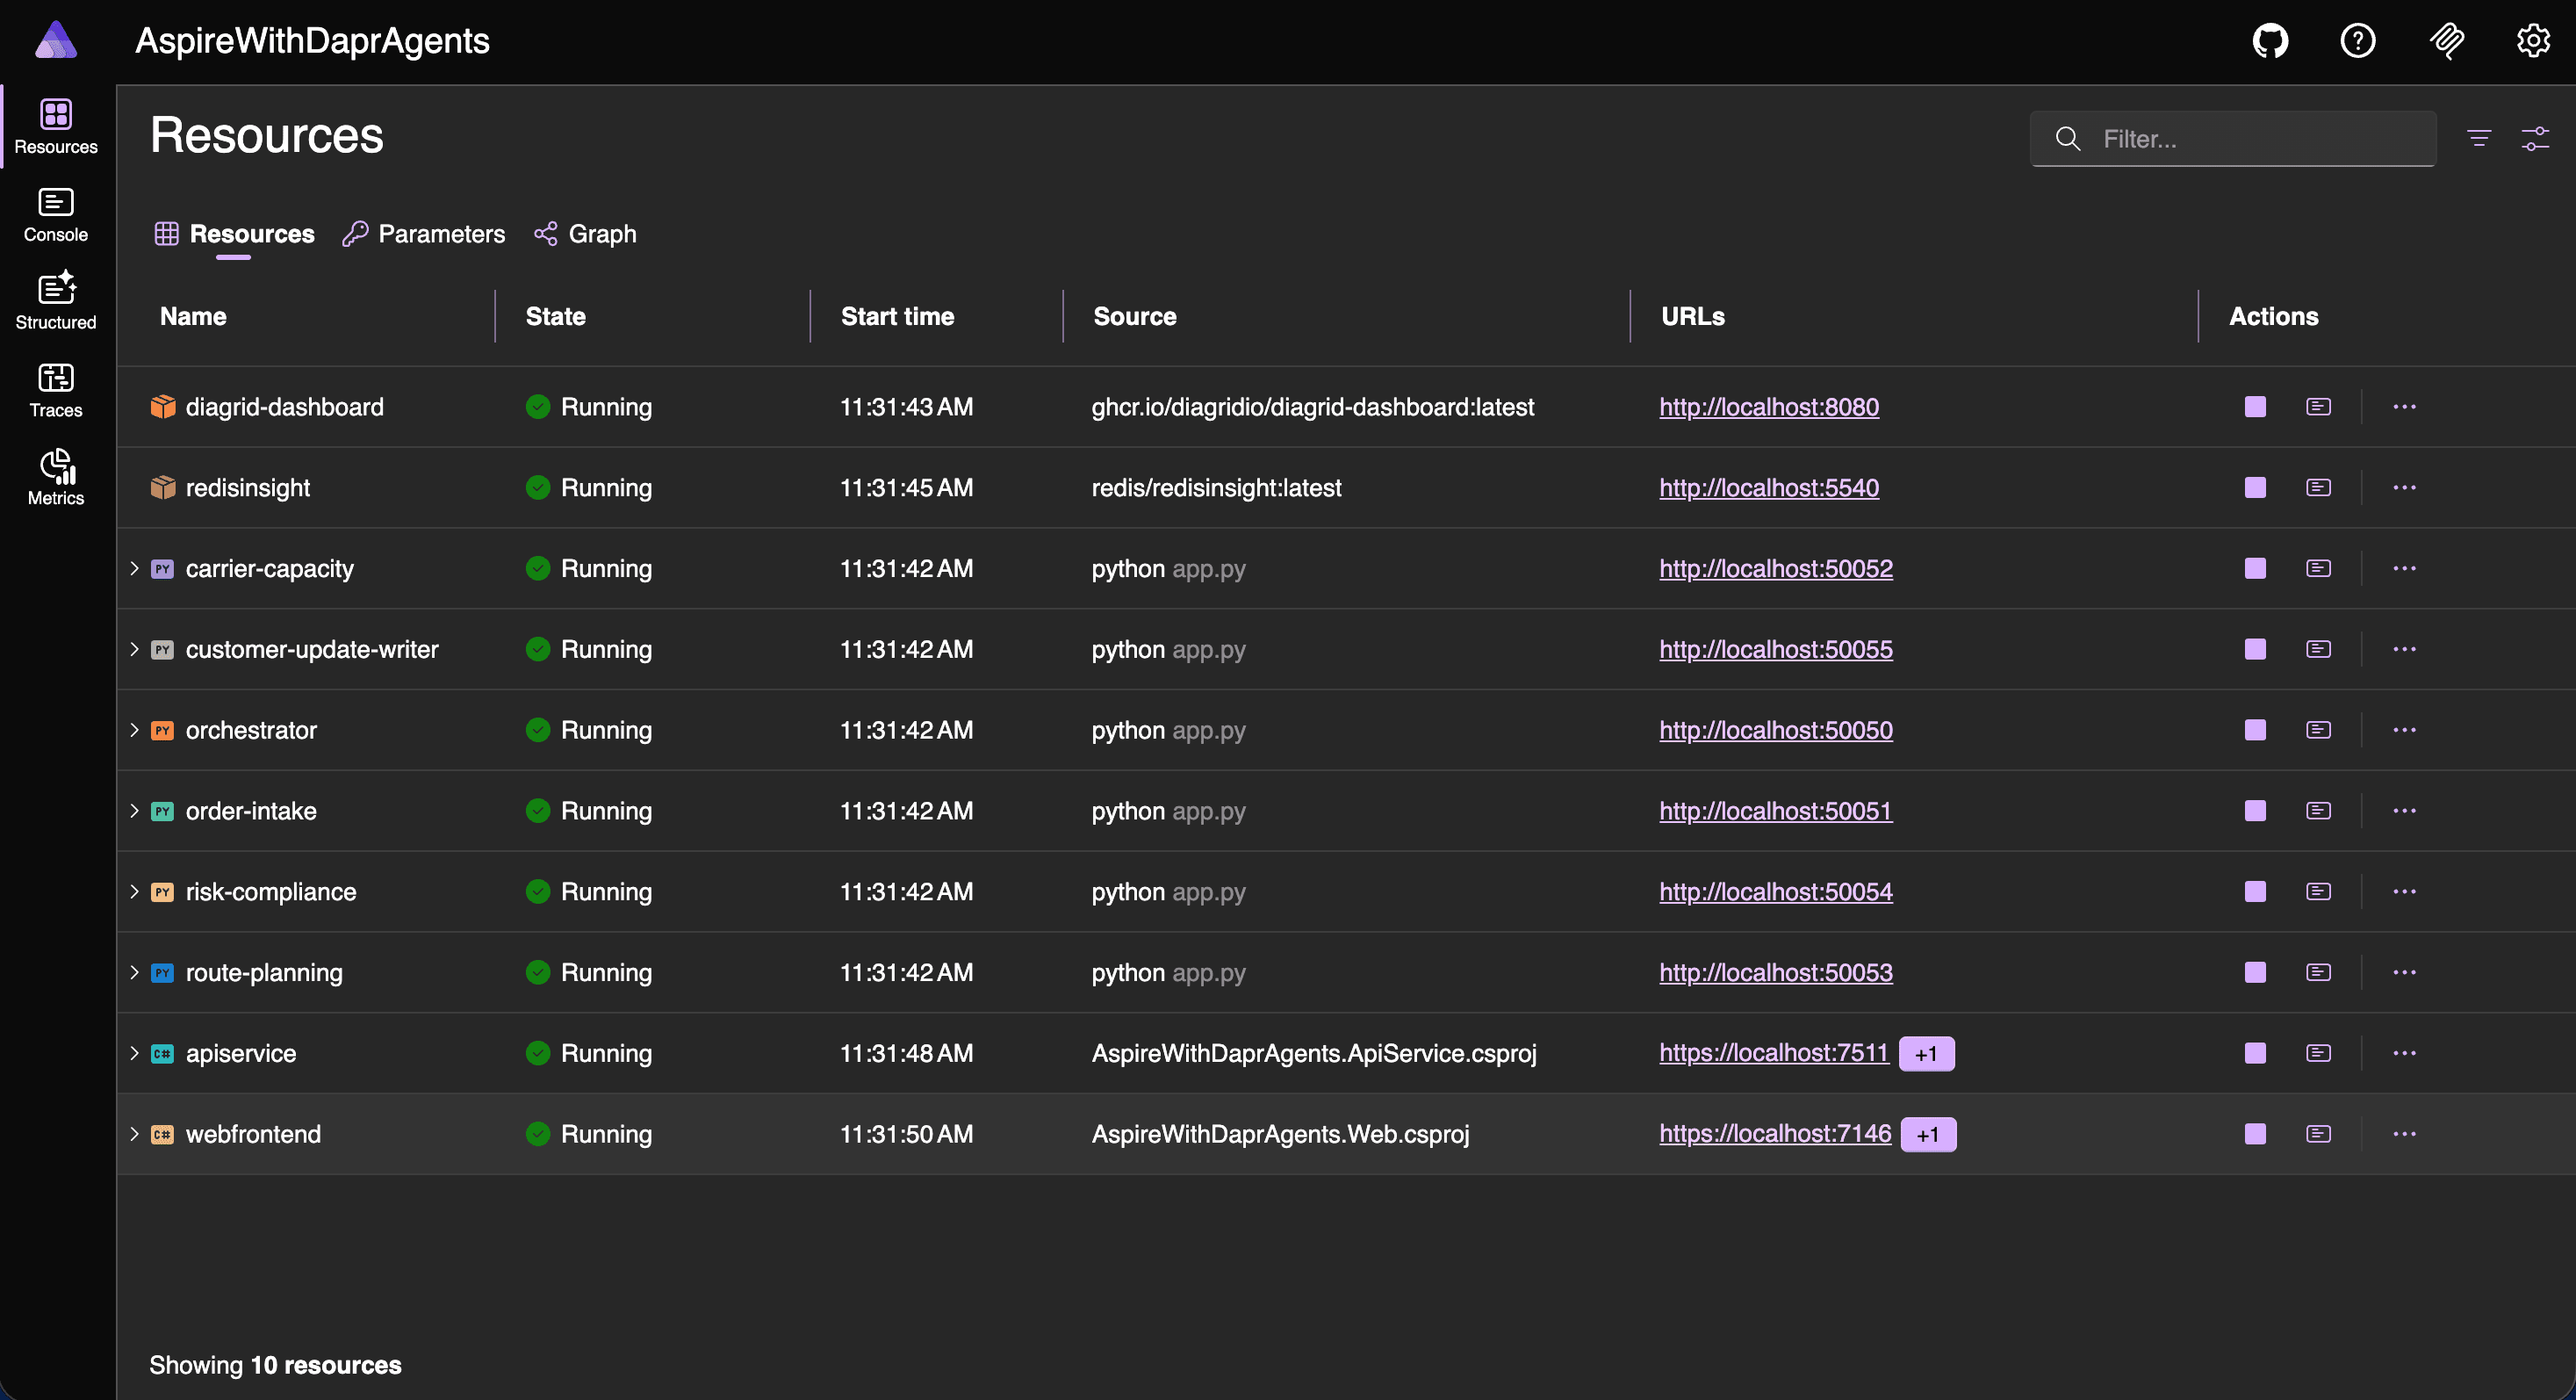2576x1400 pixels.
Task: Focus the Filter search field
Action: 2232,138
